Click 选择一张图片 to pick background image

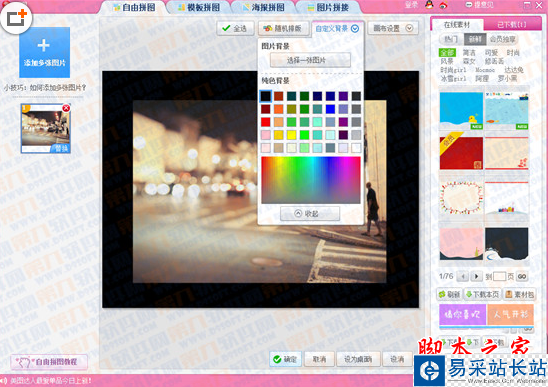click(310, 60)
